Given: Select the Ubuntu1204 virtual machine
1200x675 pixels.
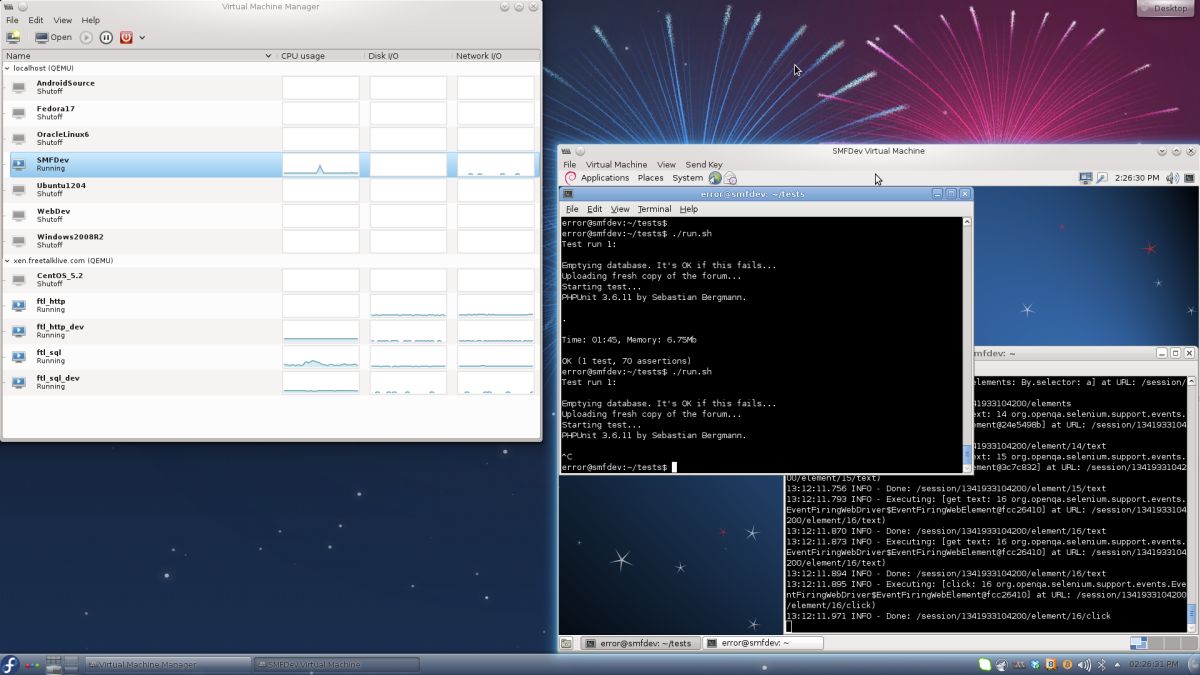Looking at the screenshot, I should pyautogui.click(x=270, y=190).
